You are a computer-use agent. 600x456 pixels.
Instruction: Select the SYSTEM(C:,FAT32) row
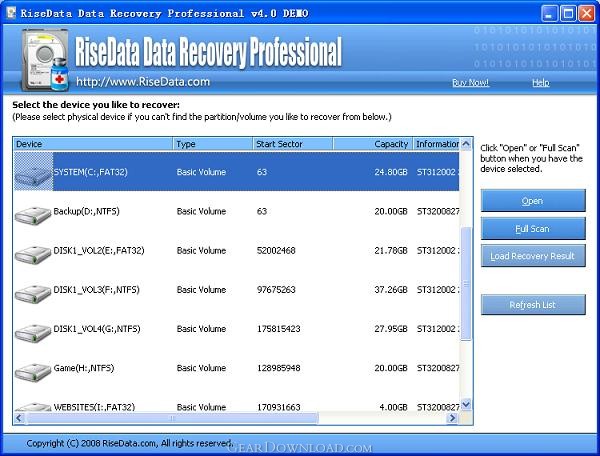click(x=236, y=172)
